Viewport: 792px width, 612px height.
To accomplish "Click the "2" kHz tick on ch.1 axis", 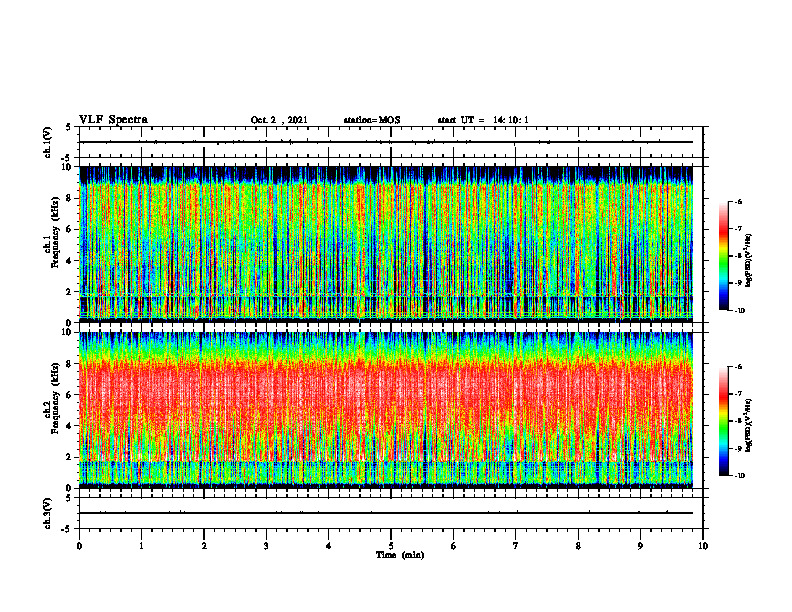I will point(70,292).
